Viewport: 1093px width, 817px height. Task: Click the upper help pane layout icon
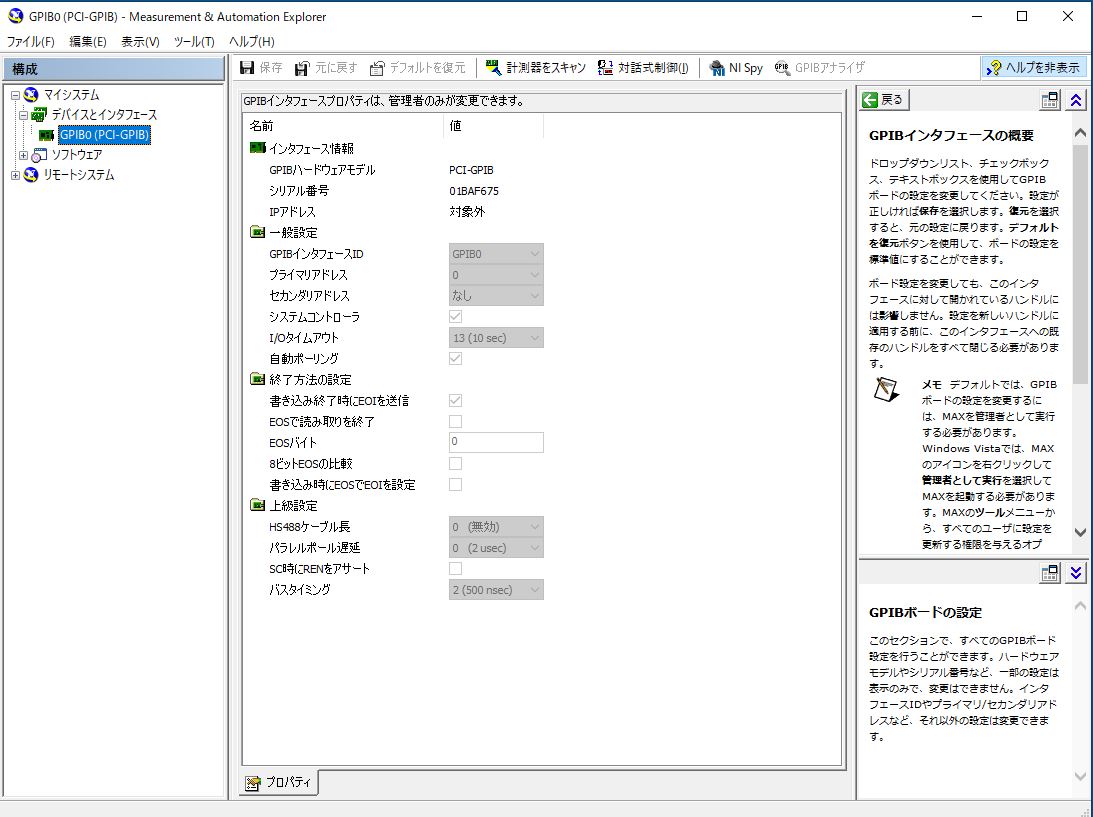pos(1049,100)
